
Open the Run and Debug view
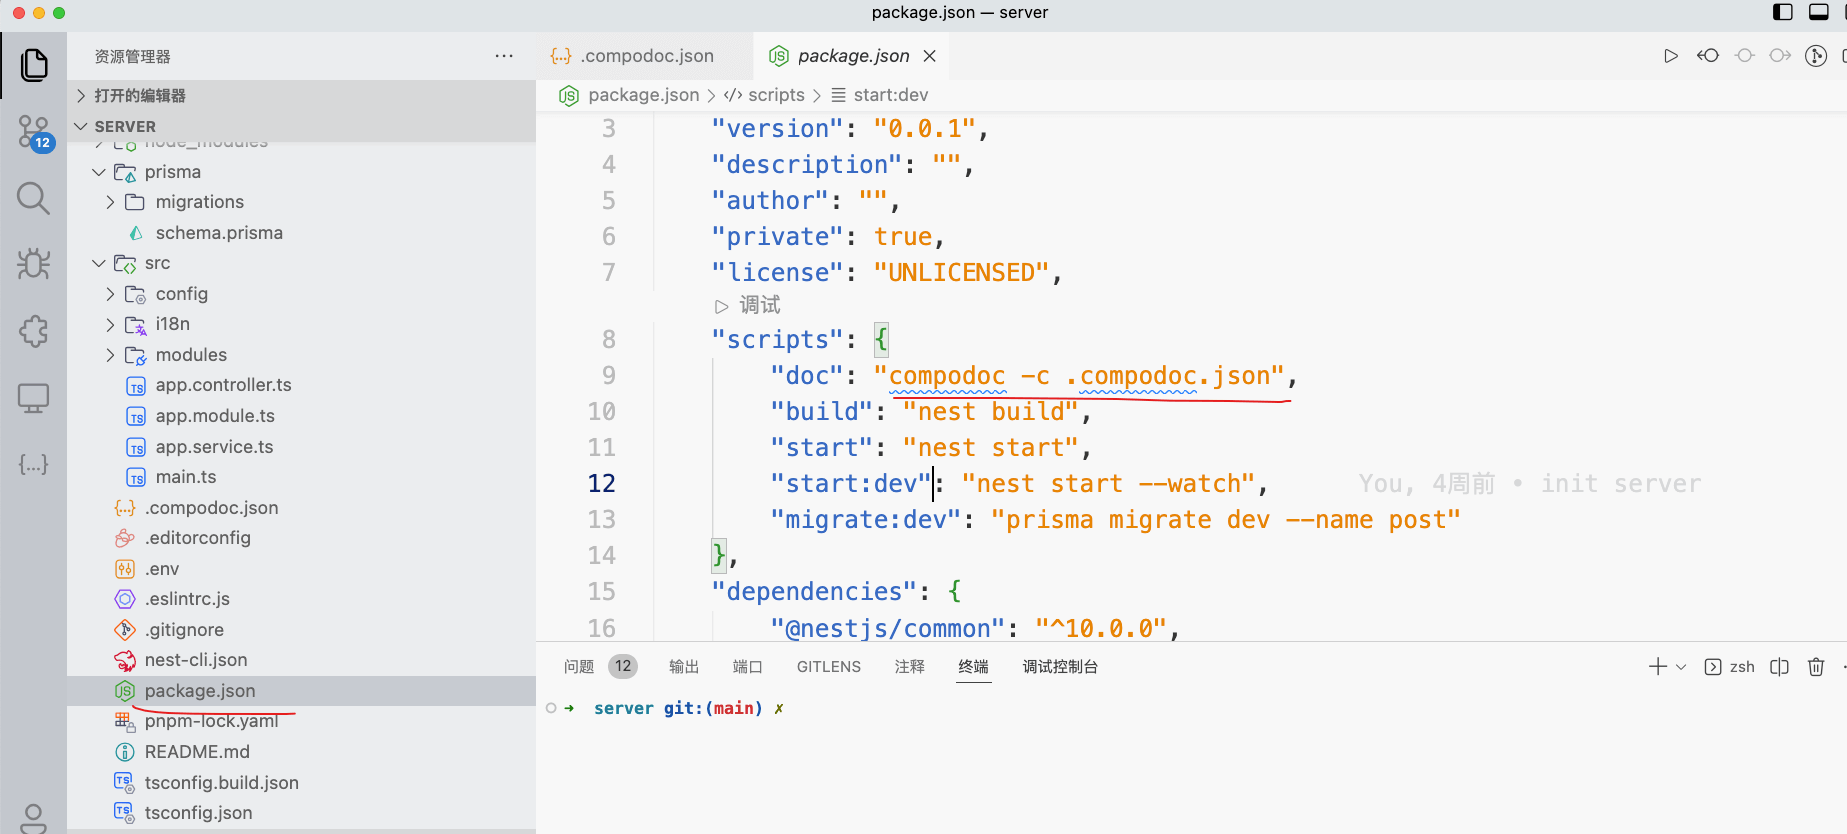click(33, 264)
